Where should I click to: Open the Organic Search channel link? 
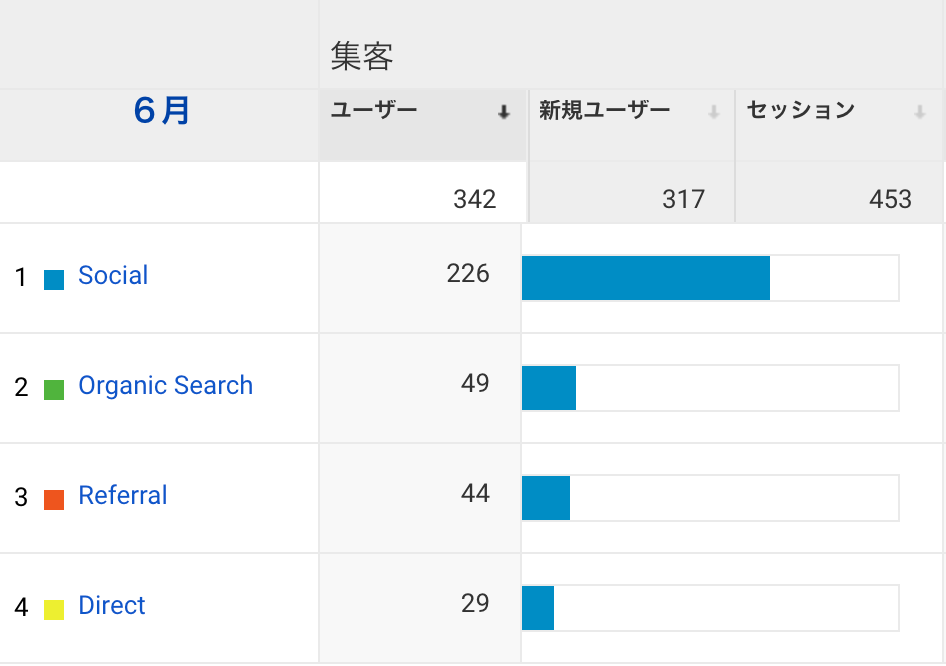[165, 386]
